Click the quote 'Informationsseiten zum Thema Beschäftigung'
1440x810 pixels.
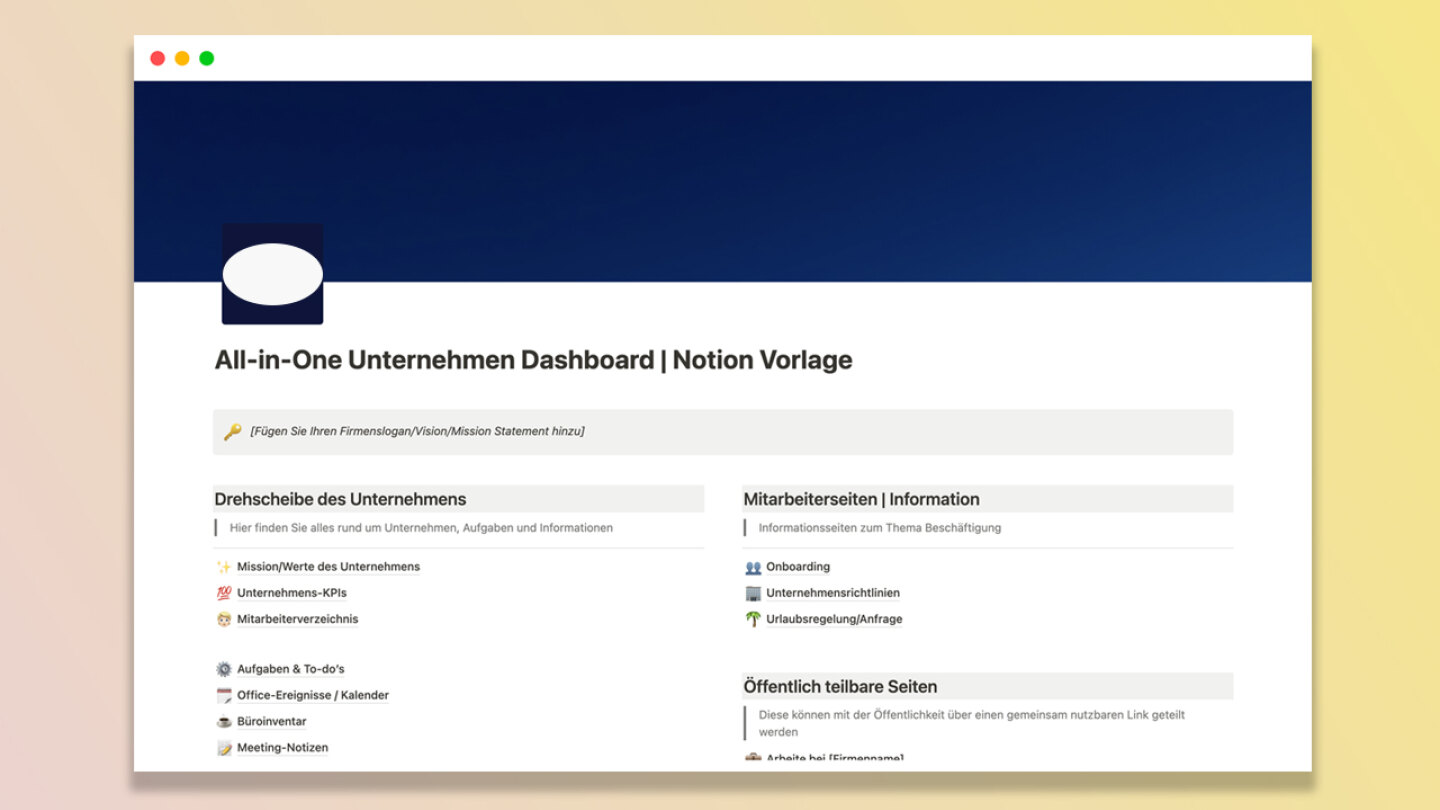pyautogui.click(x=879, y=528)
